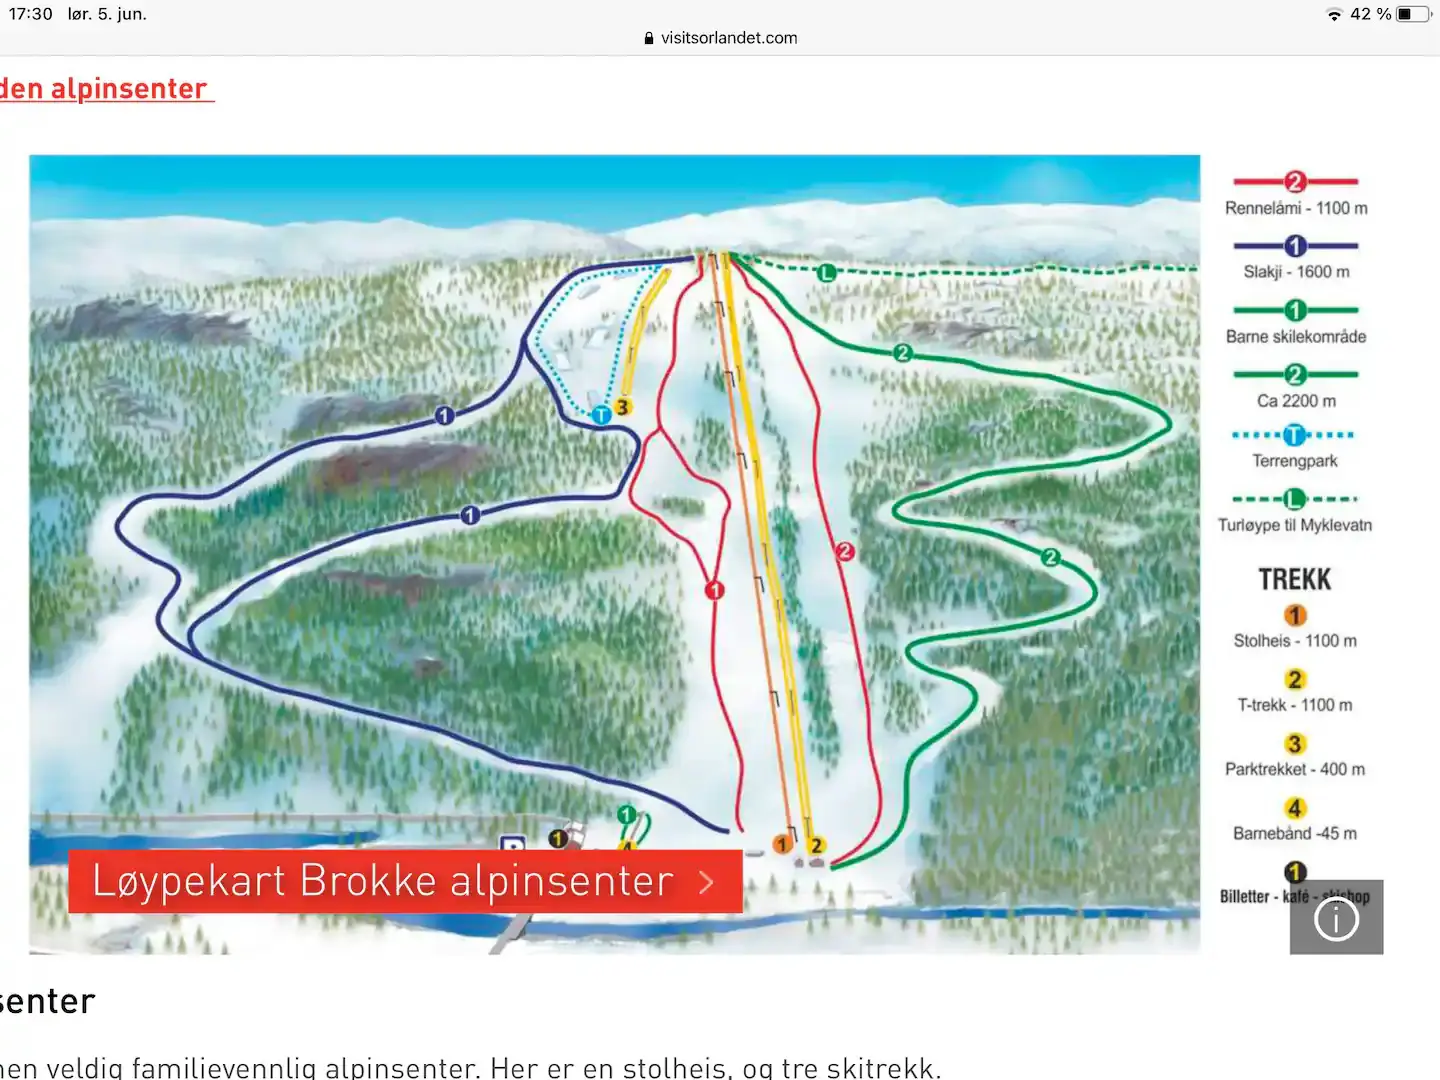Image resolution: width=1440 pixels, height=1080 pixels.
Task: Click the lower blue run 1 marker on the map
Action: [470, 515]
